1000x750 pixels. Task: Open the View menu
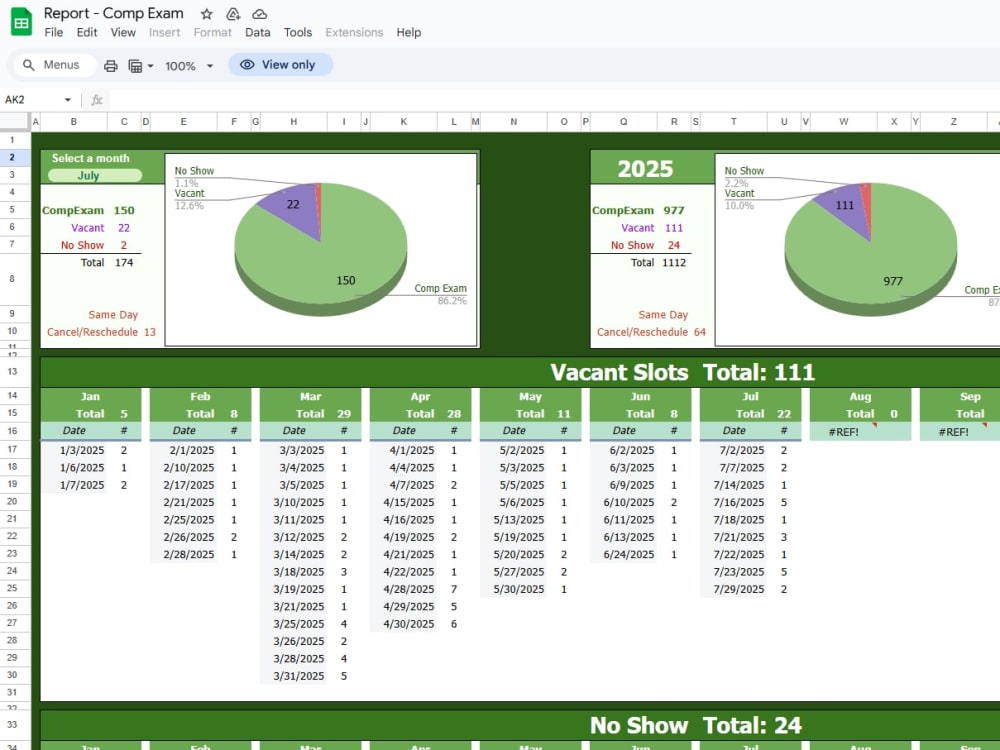(123, 33)
